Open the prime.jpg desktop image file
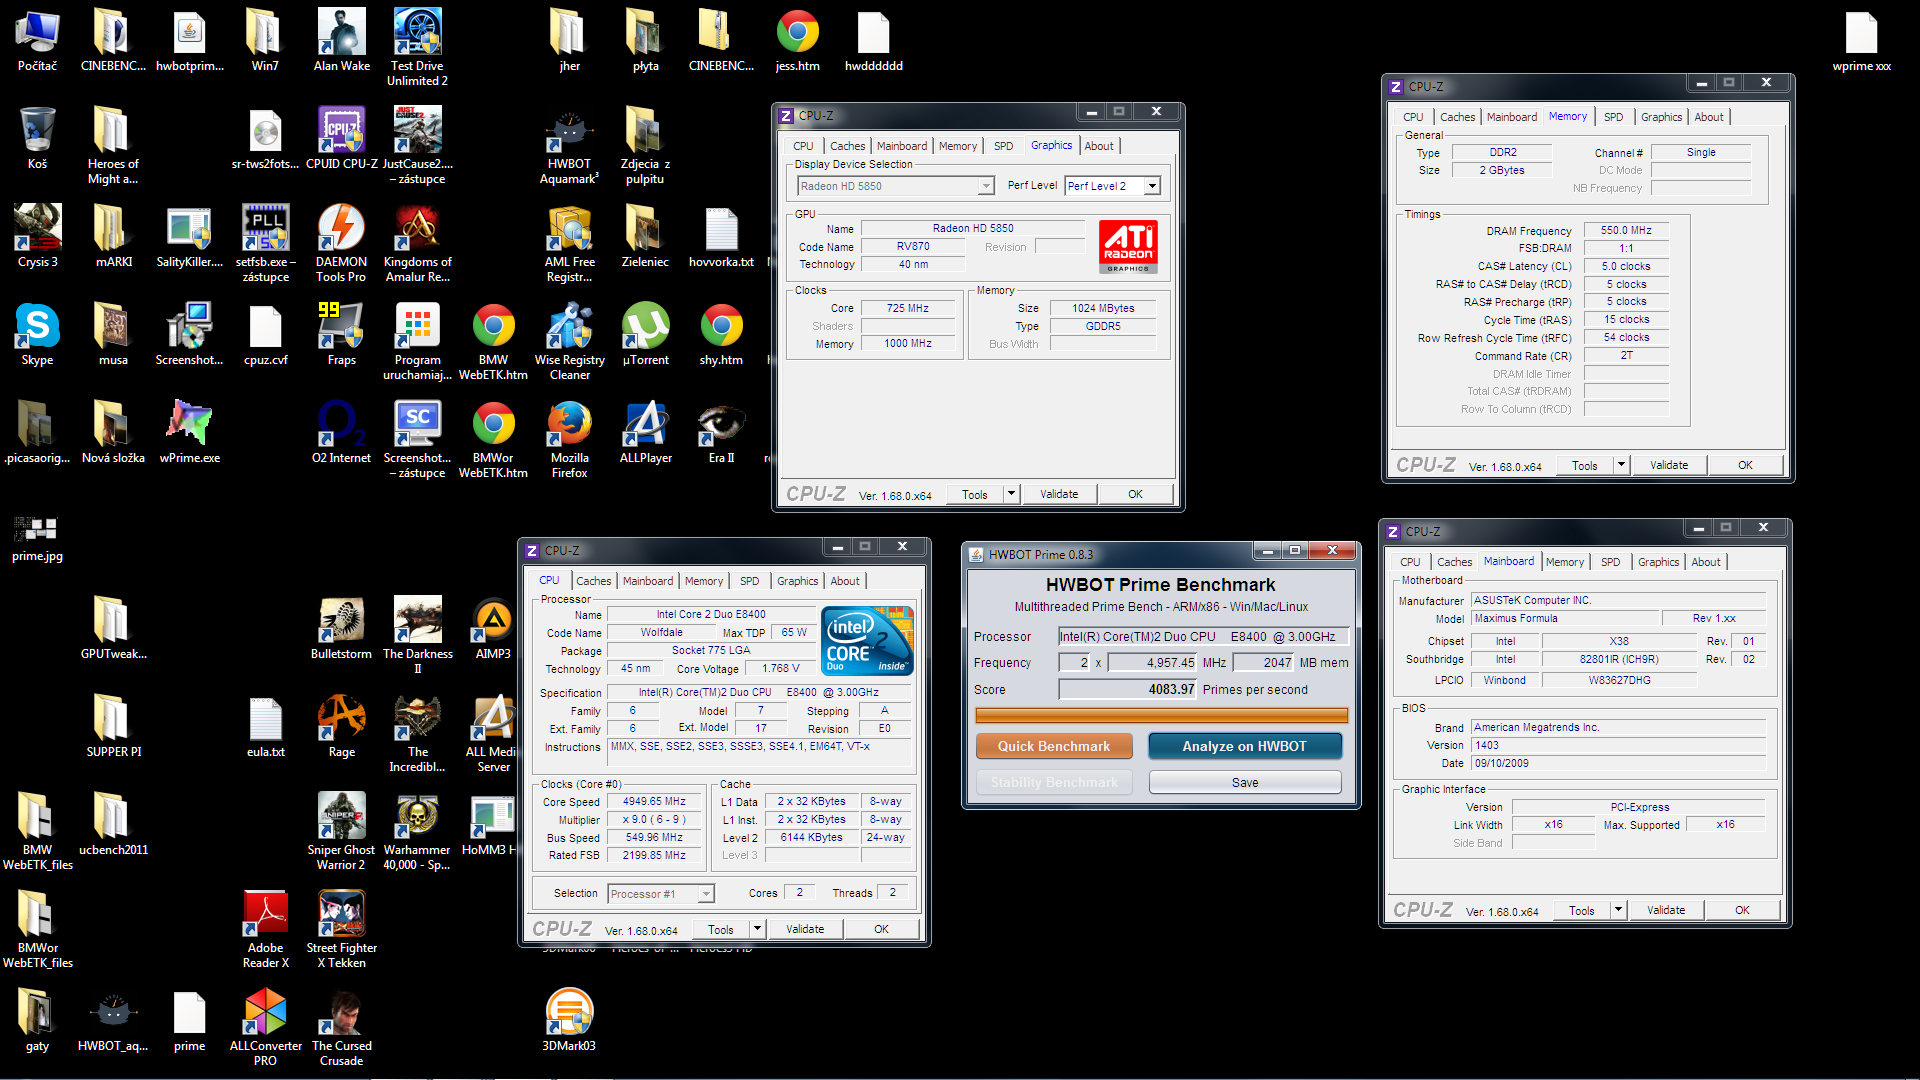 click(x=37, y=537)
